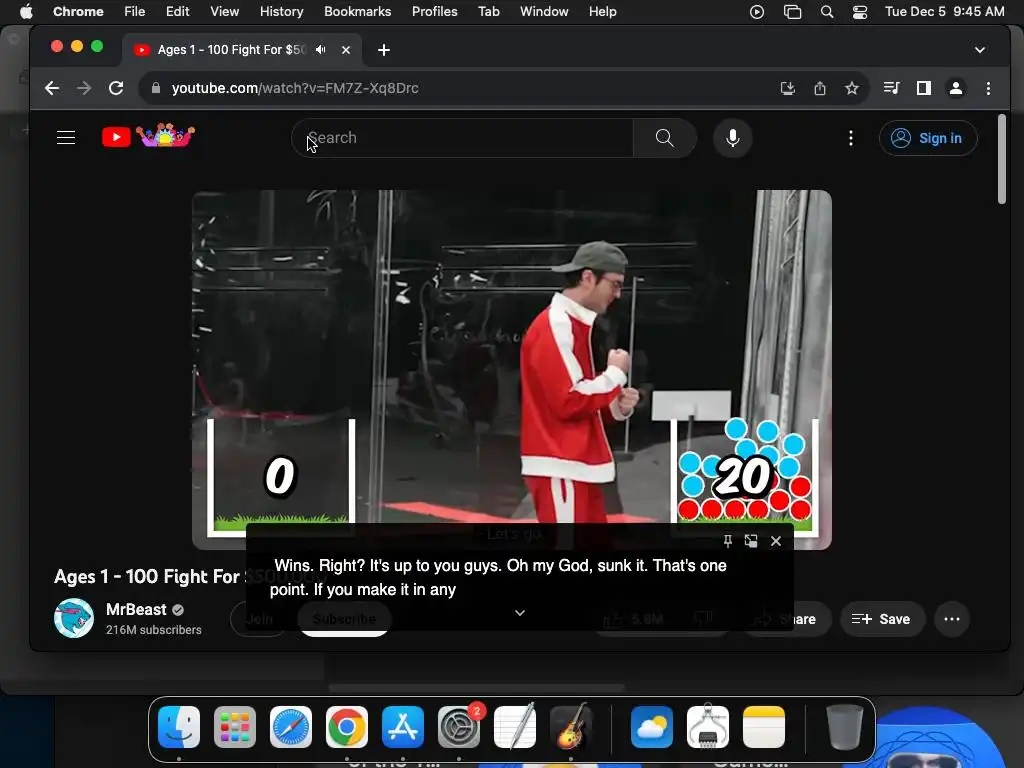Image resolution: width=1024 pixels, height=768 pixels.
Task: Open more actions ellipsis button
Action: point(952,619)
